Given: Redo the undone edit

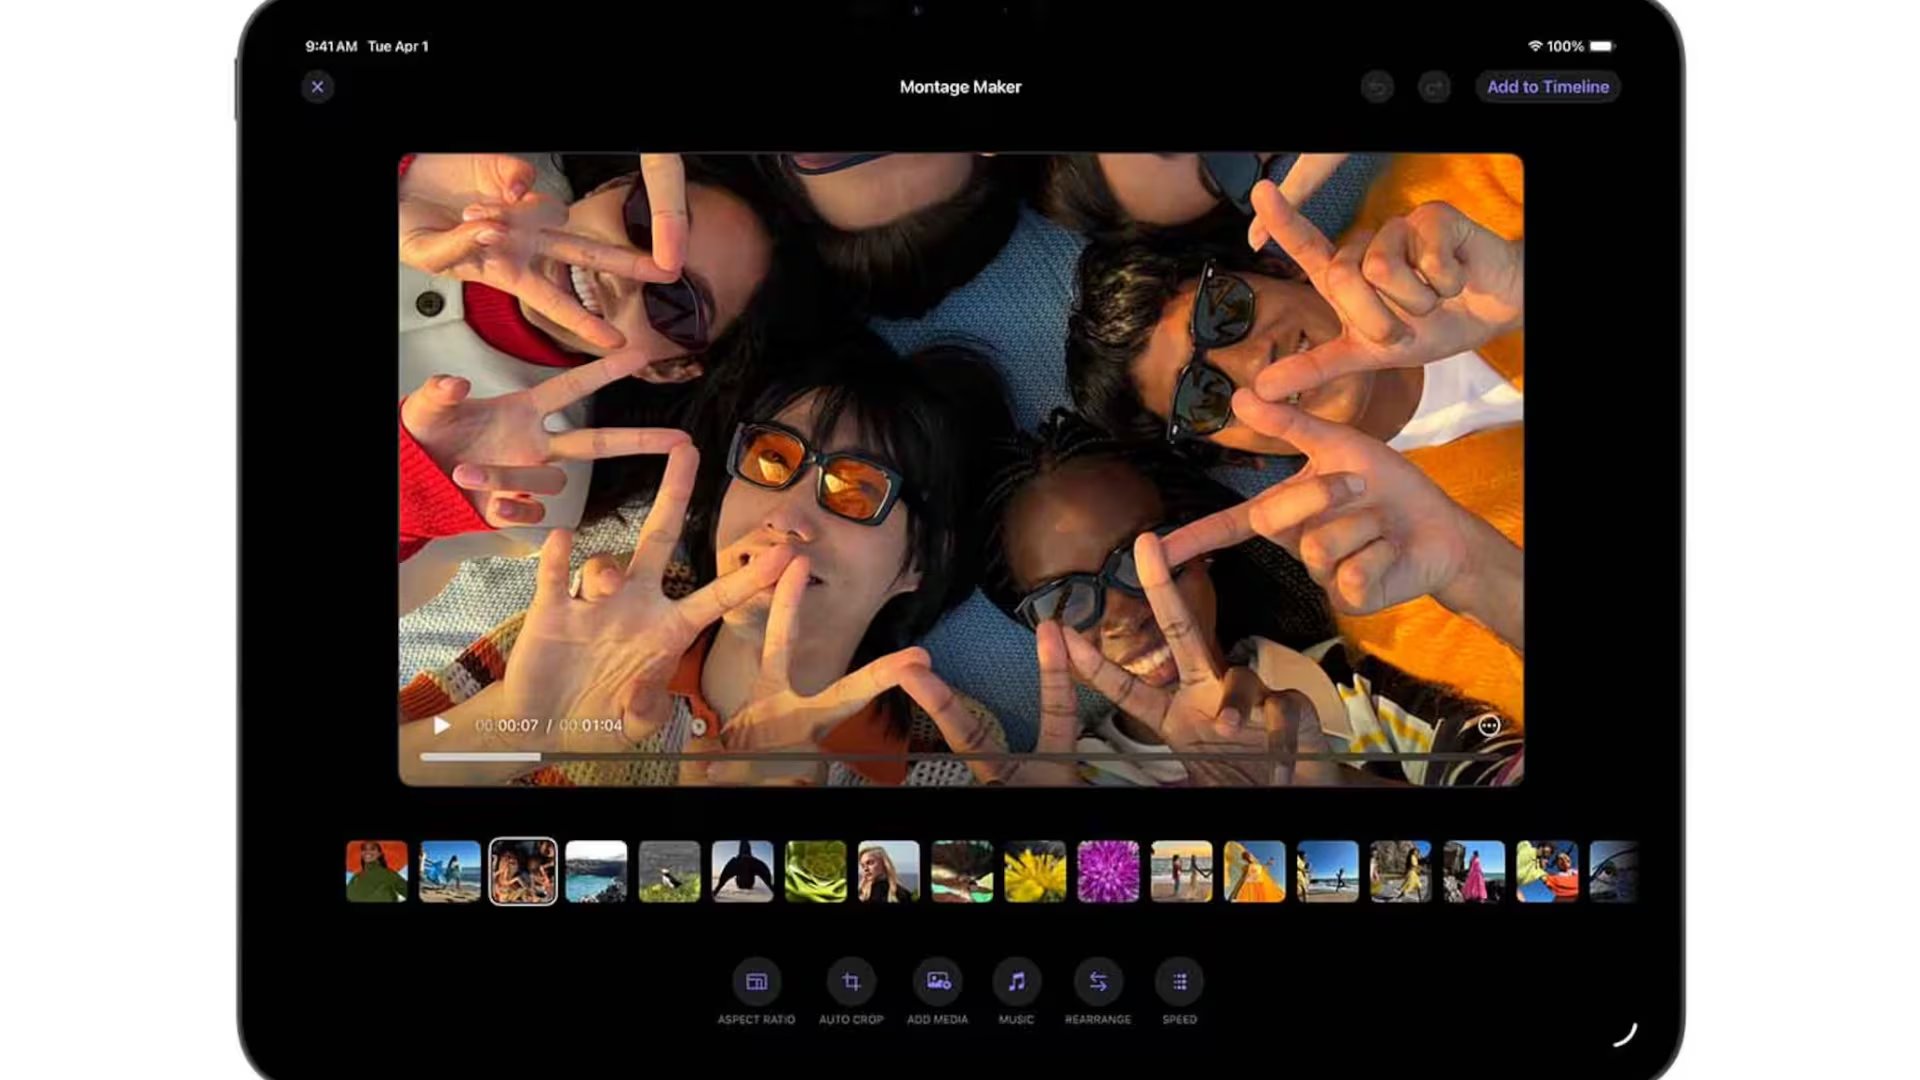Looking at the screenshot, I should (x=1434, y=87).
